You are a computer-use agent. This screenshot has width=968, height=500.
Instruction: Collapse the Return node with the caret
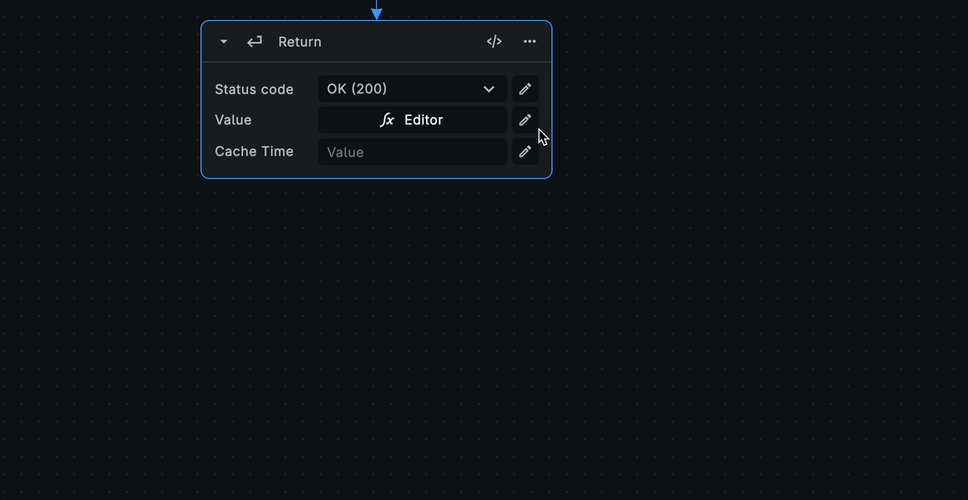click(x=223, y=42)
